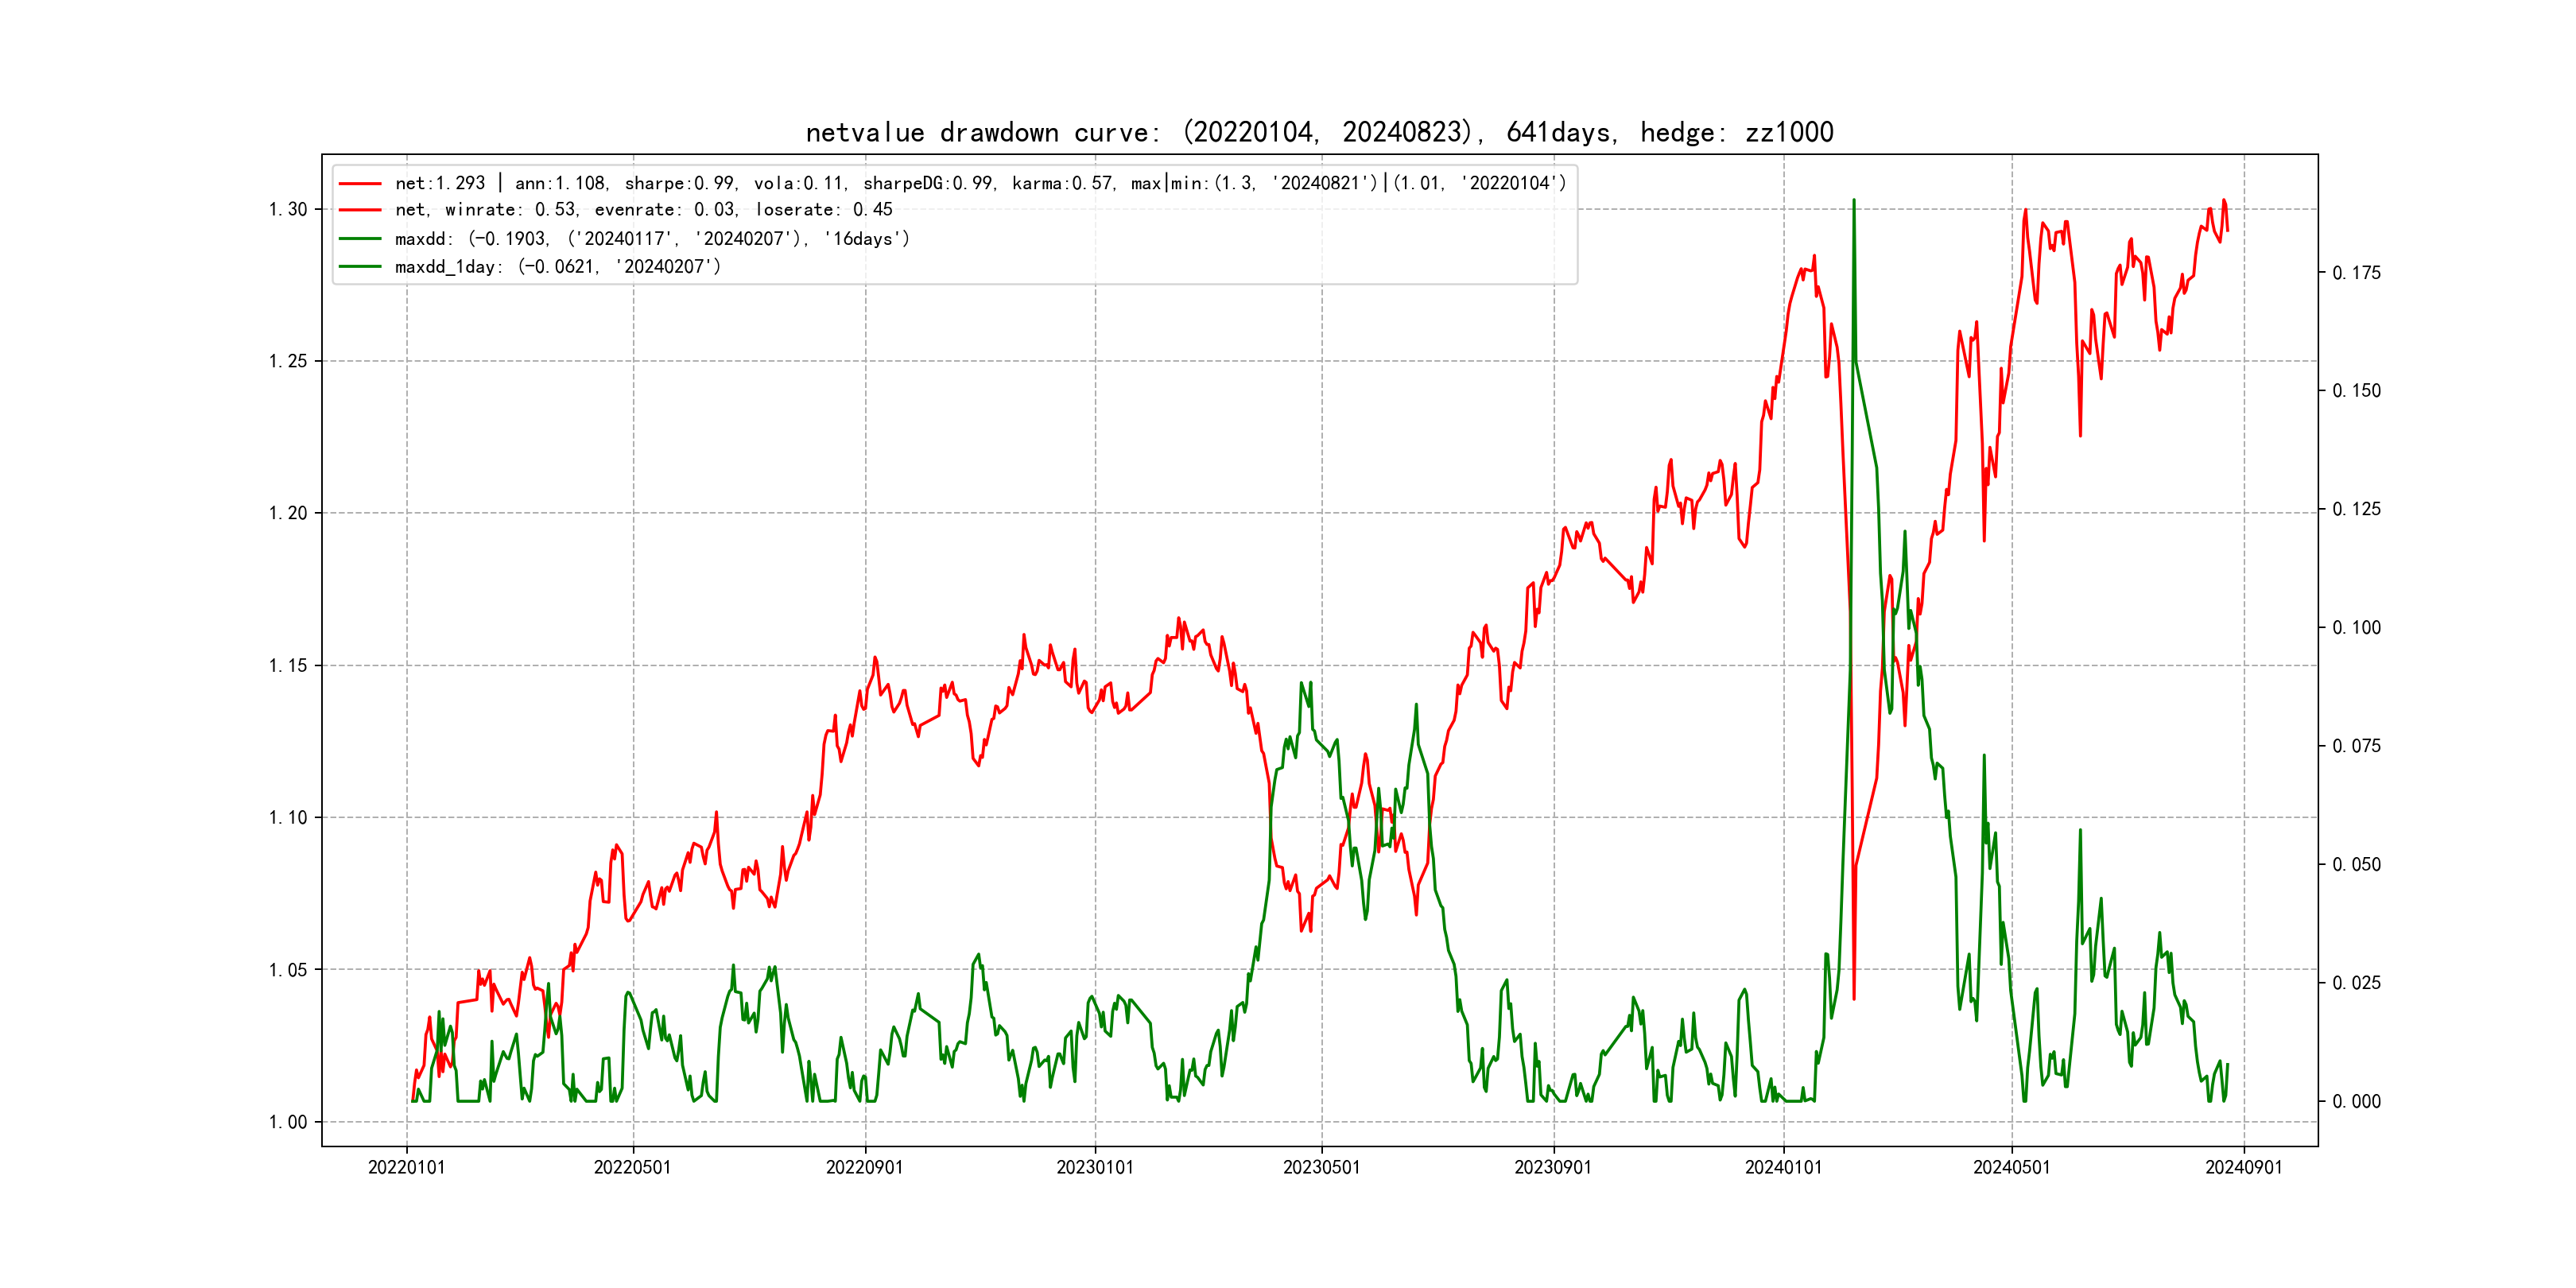
Task: Click the red swatch beside winrate legend entry
Action: click(x=360, y=210)
